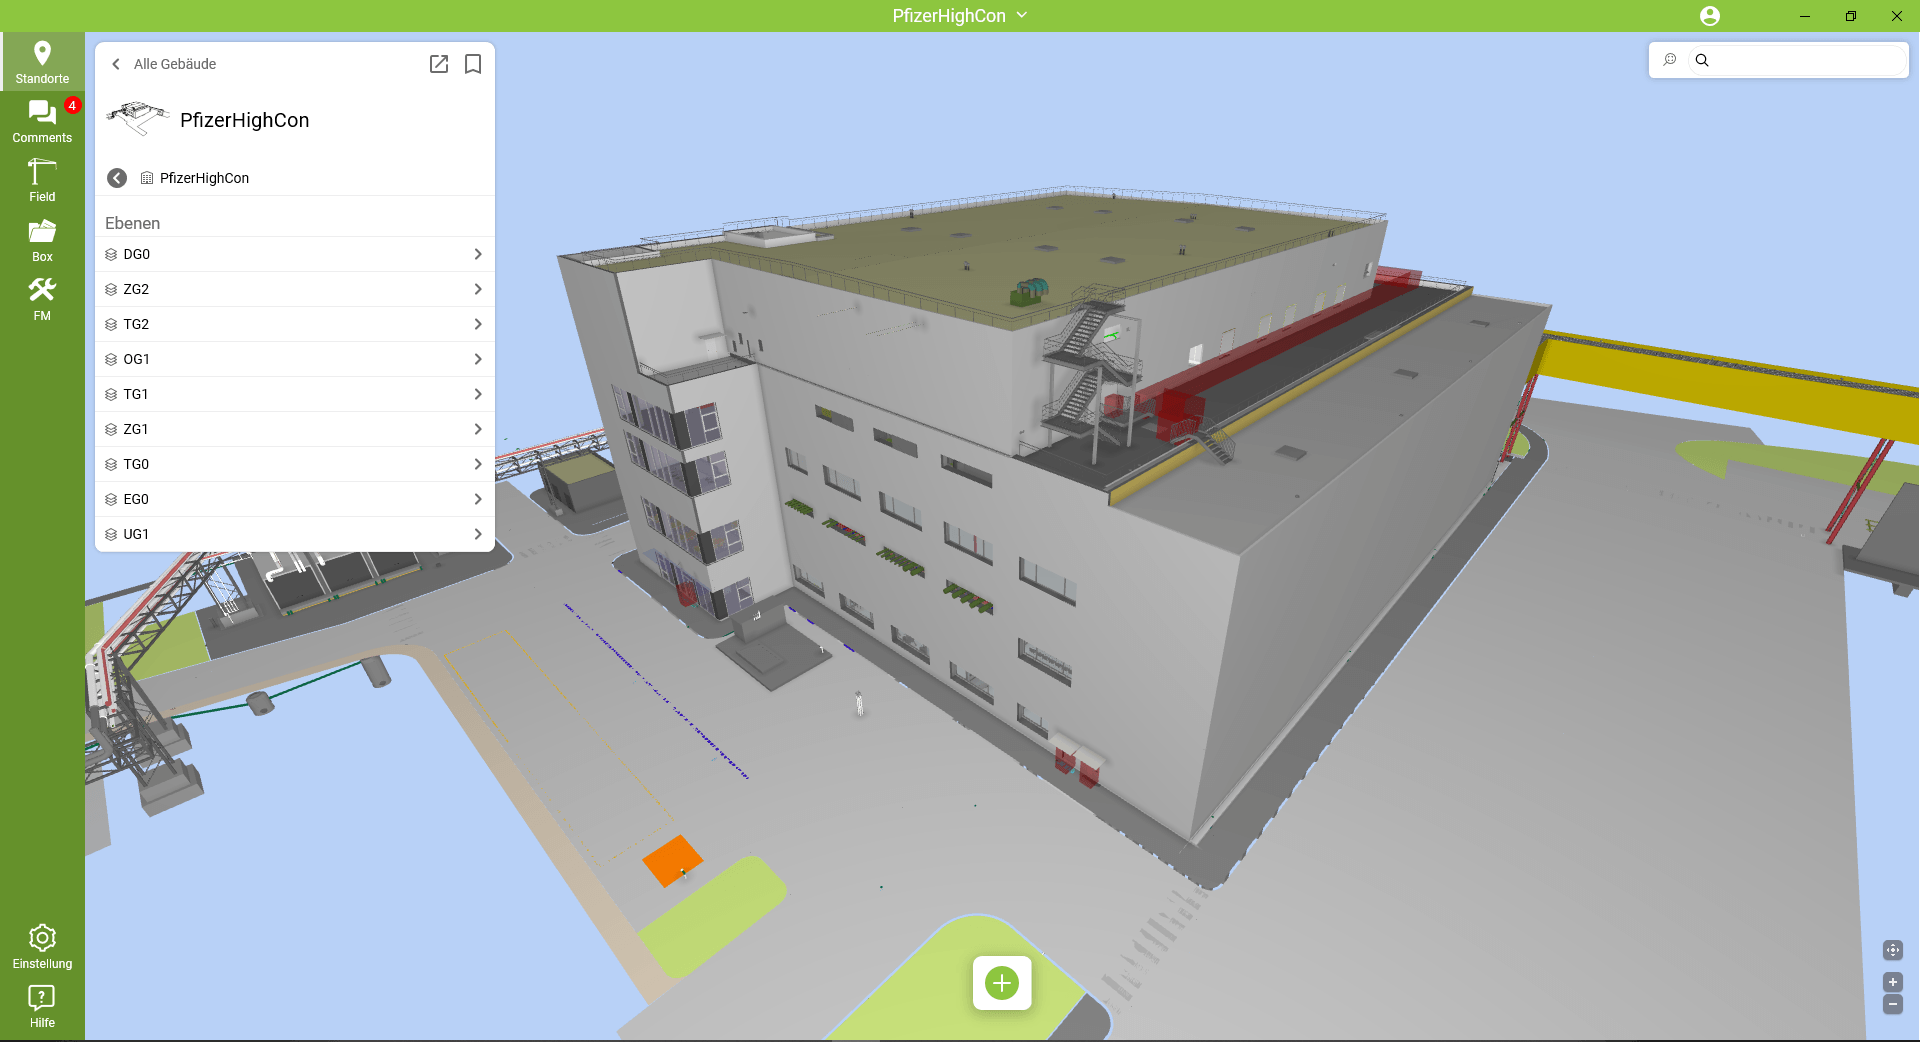Open the Einstellung settings
This screenshot has height=1042, width=1920.
click(x=42, y=946)
